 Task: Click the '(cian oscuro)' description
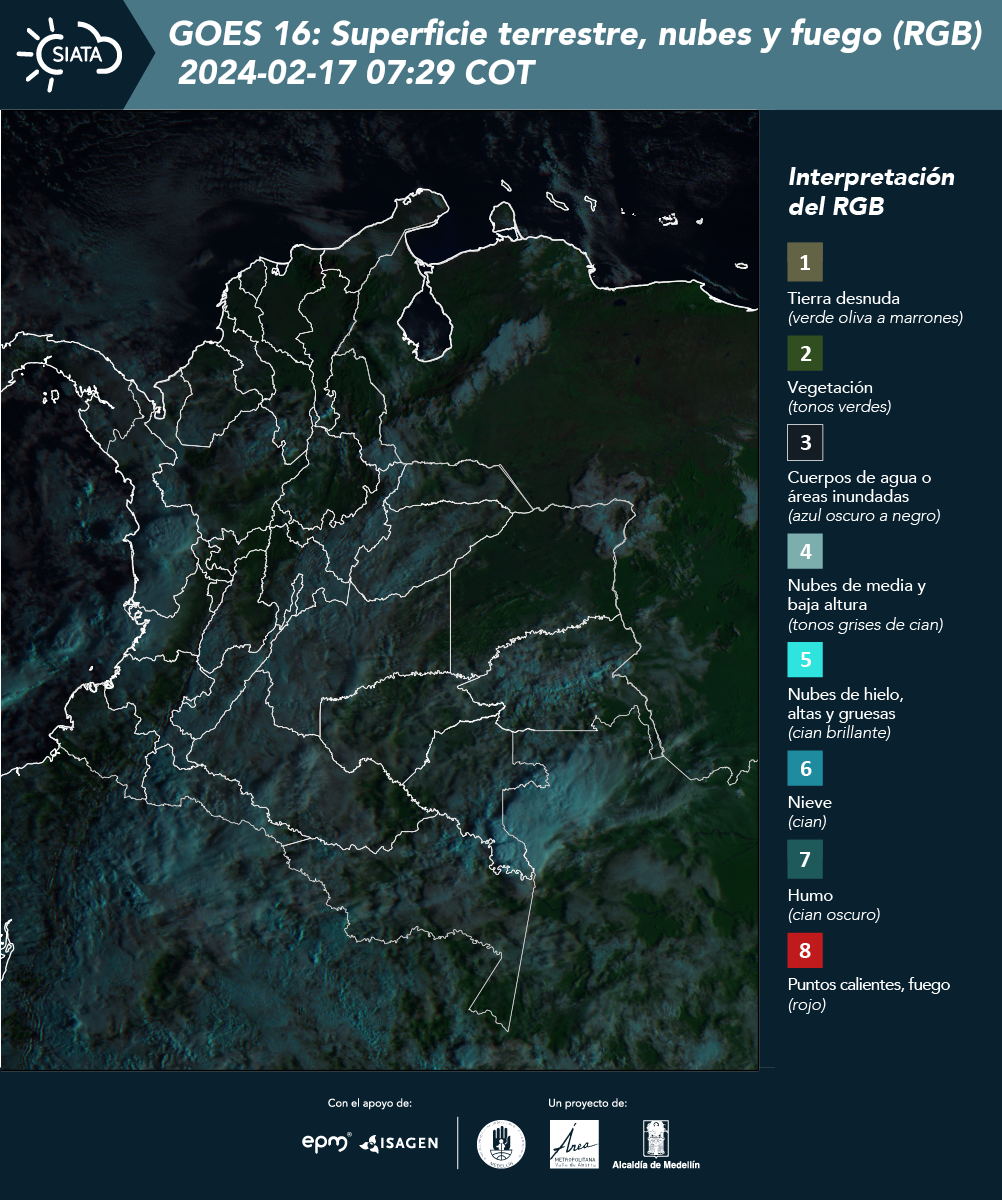(834, 915)
